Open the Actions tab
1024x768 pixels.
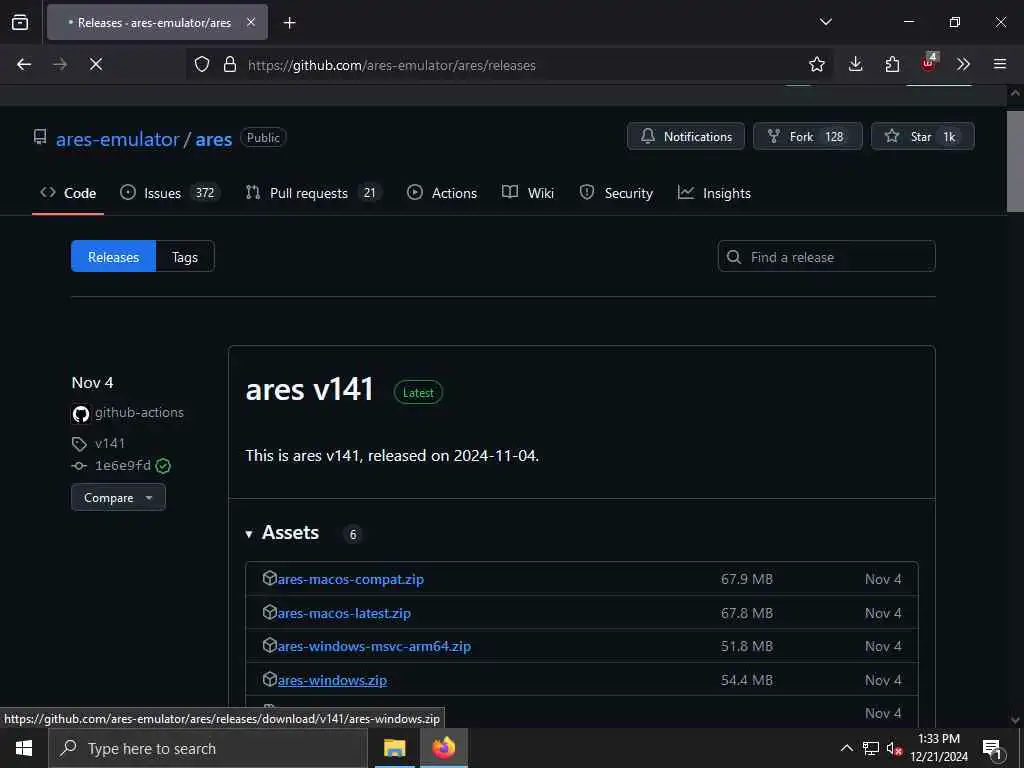pos(442,193)
